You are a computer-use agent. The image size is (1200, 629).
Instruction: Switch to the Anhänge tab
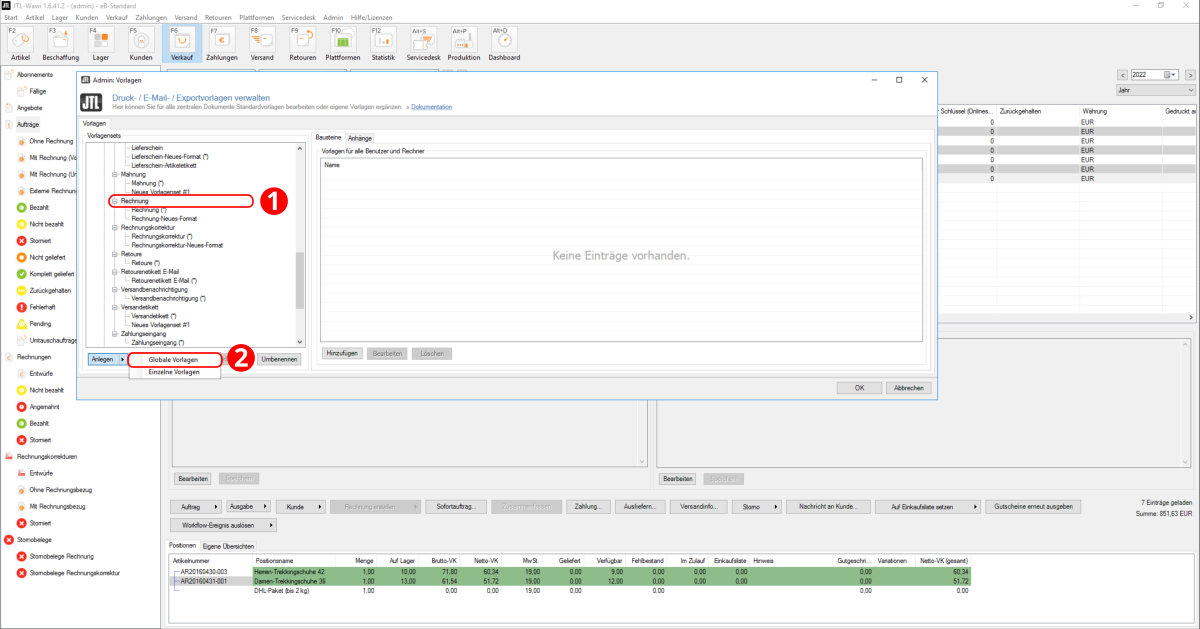click(360, 138)
